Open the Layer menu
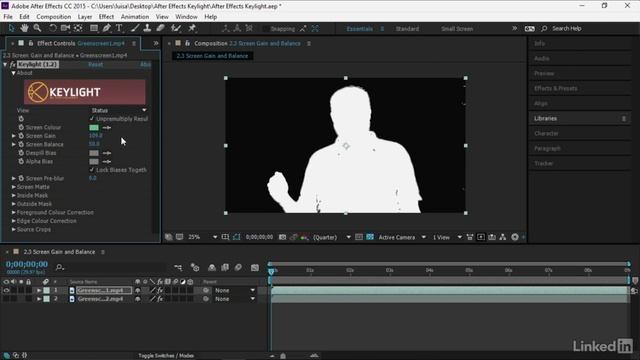This screenshot has width=640, height=360. click(x=85, y=17)
